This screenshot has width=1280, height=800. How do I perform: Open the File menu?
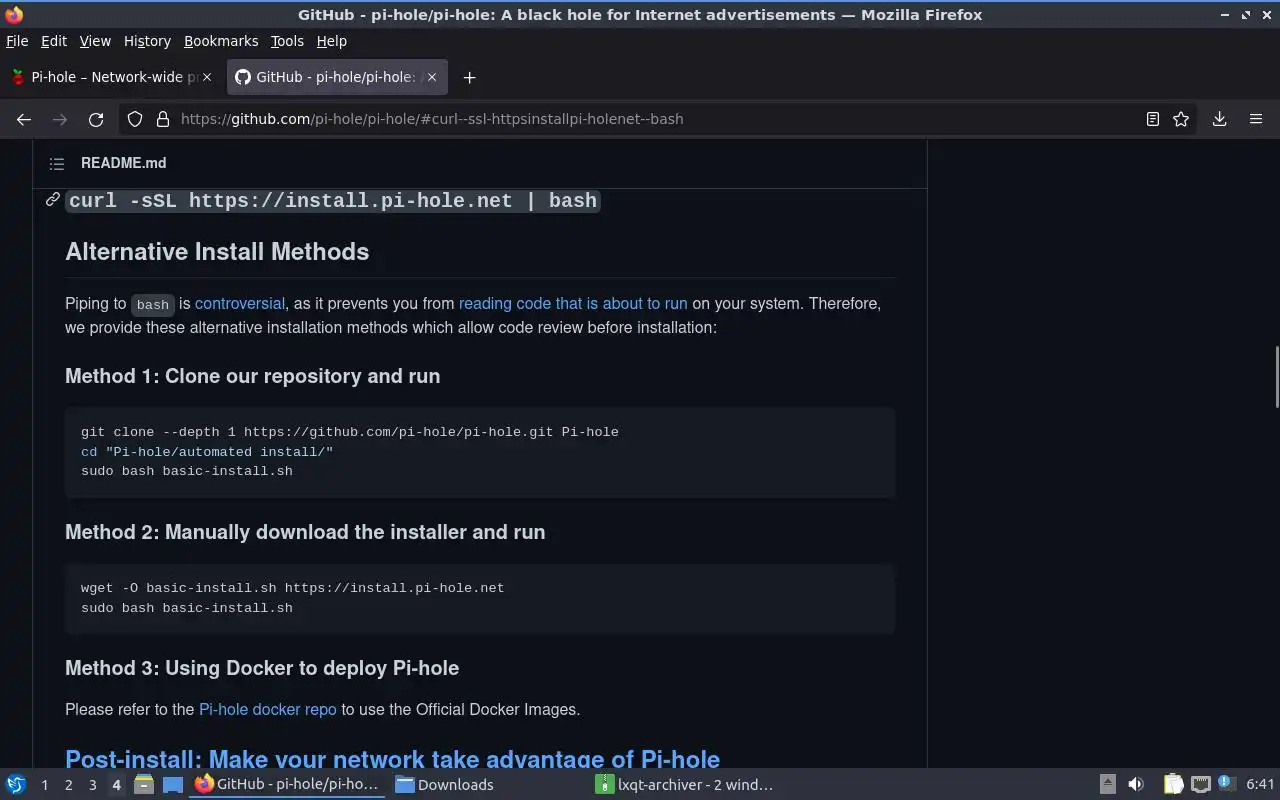coord(17,41)
